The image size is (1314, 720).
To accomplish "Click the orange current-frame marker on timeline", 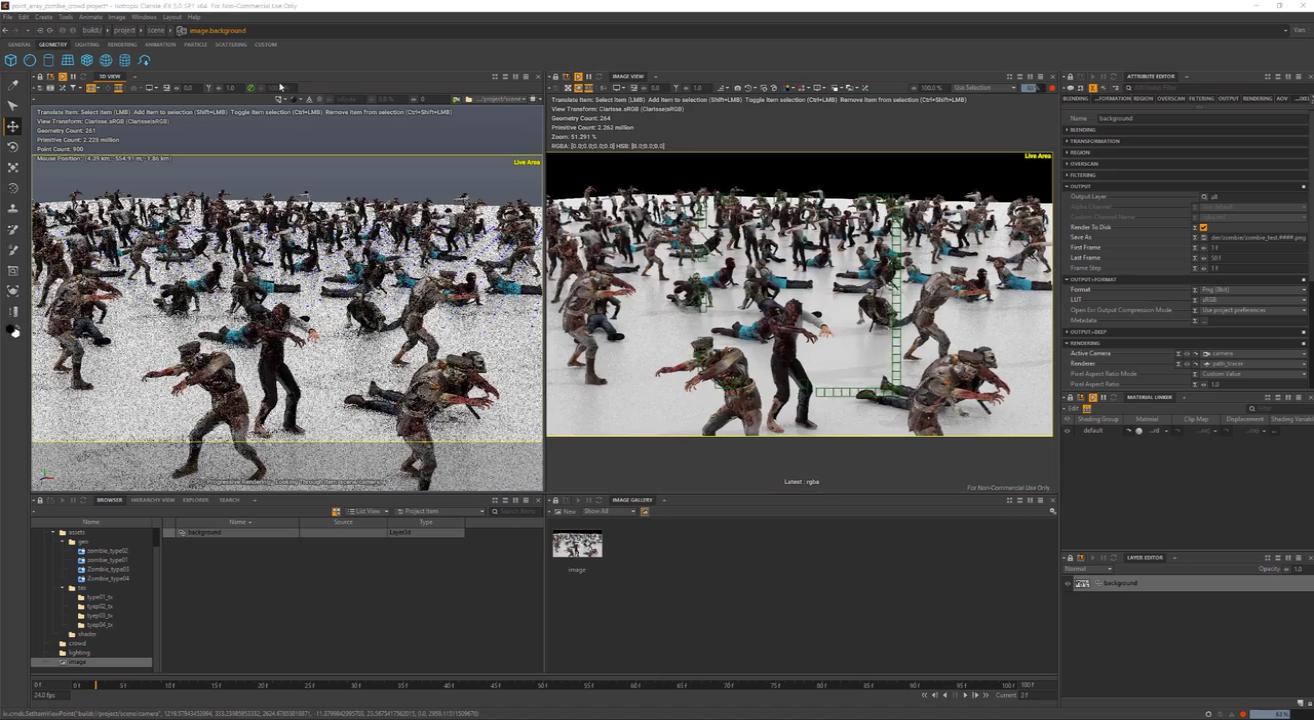I will [96, 685].
